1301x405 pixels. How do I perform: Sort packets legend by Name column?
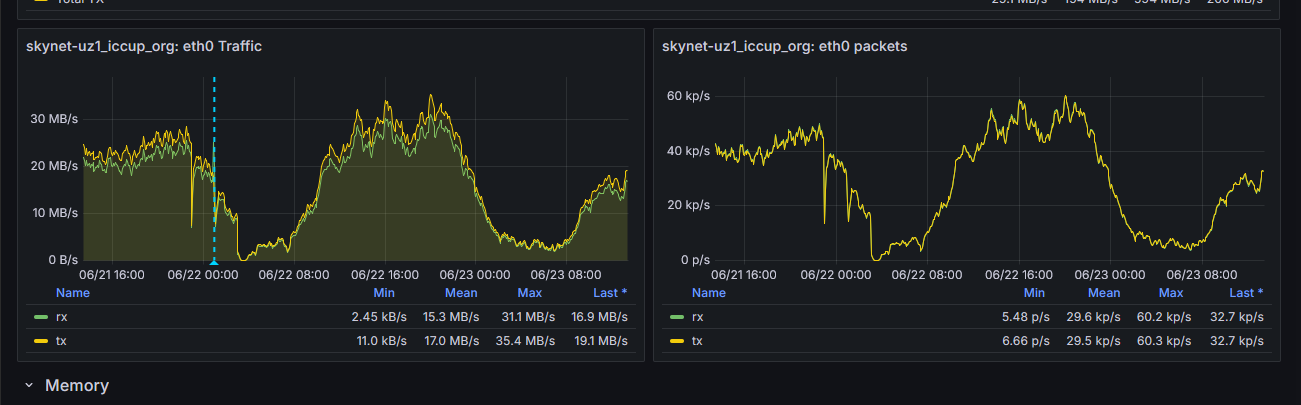click(709, 293)
